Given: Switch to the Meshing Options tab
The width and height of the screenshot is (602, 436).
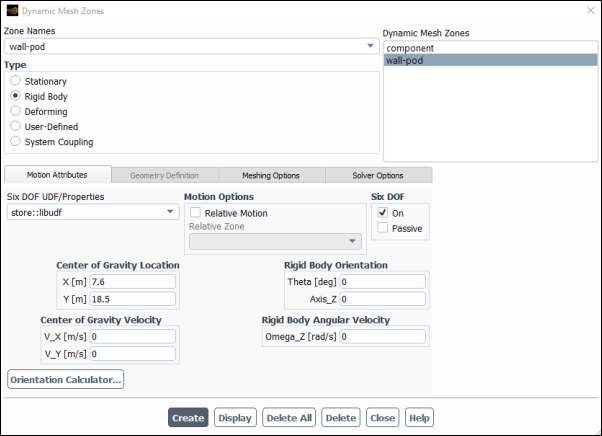Looking at the screenshot, I should pyautogui.click(x=272, y=176).
